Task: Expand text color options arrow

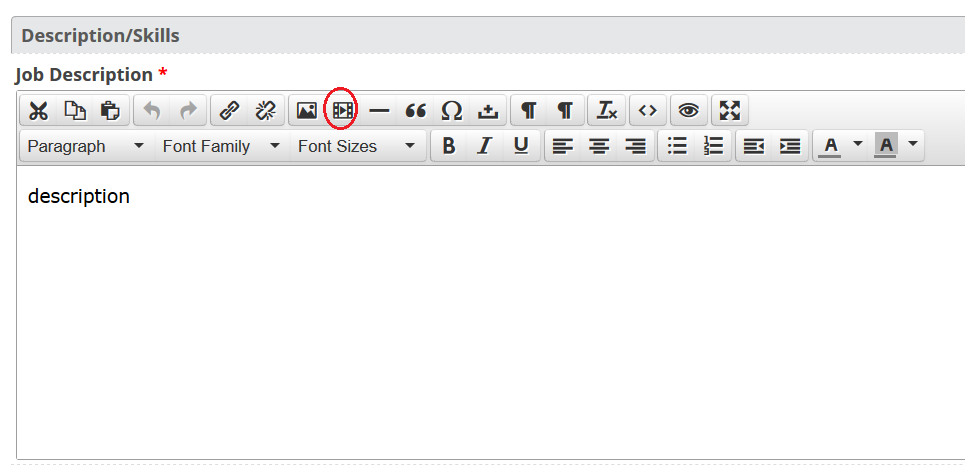Action: coord(858,145)
